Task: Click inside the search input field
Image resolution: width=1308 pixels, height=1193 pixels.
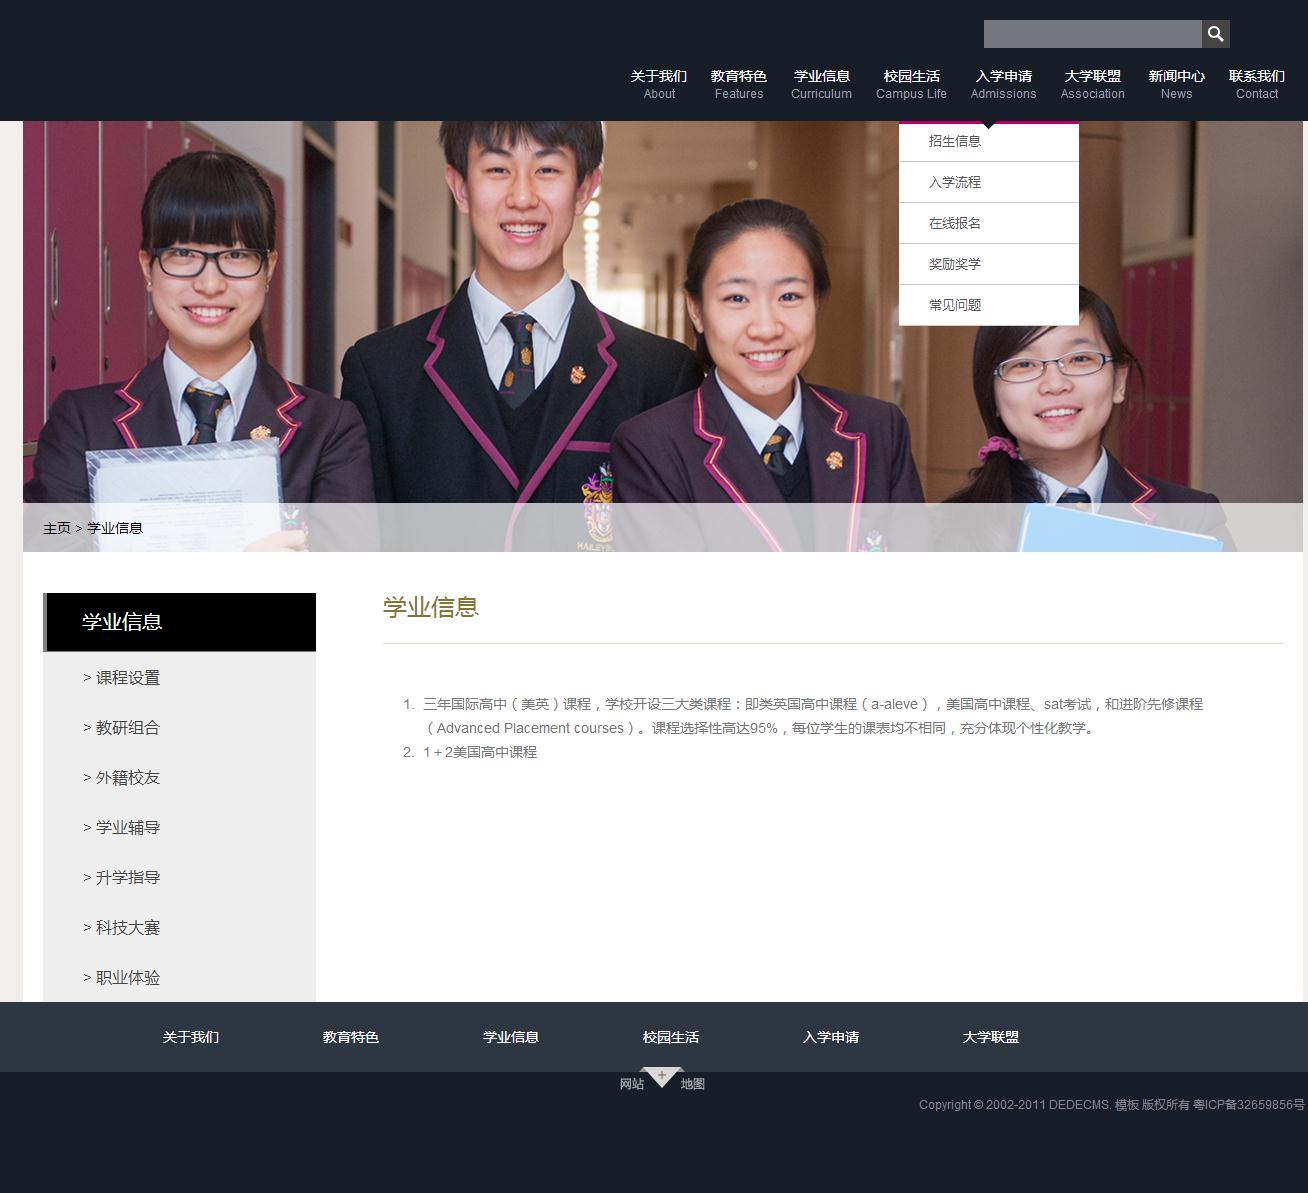Action: click(1092, 34)
